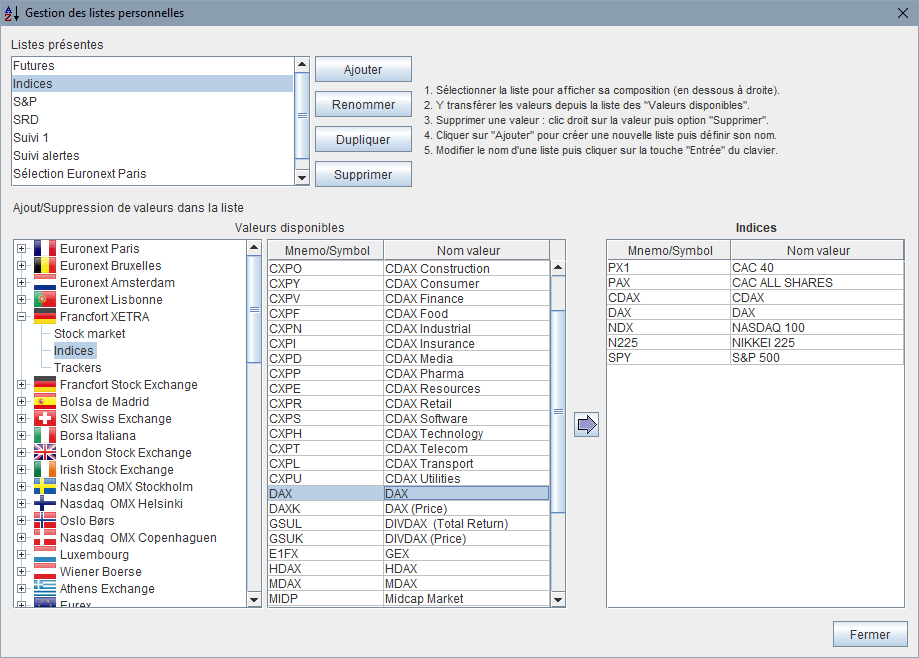Click the Nasdaq OMX Helsinki Finnish flag icon

(x=45, y=503)
